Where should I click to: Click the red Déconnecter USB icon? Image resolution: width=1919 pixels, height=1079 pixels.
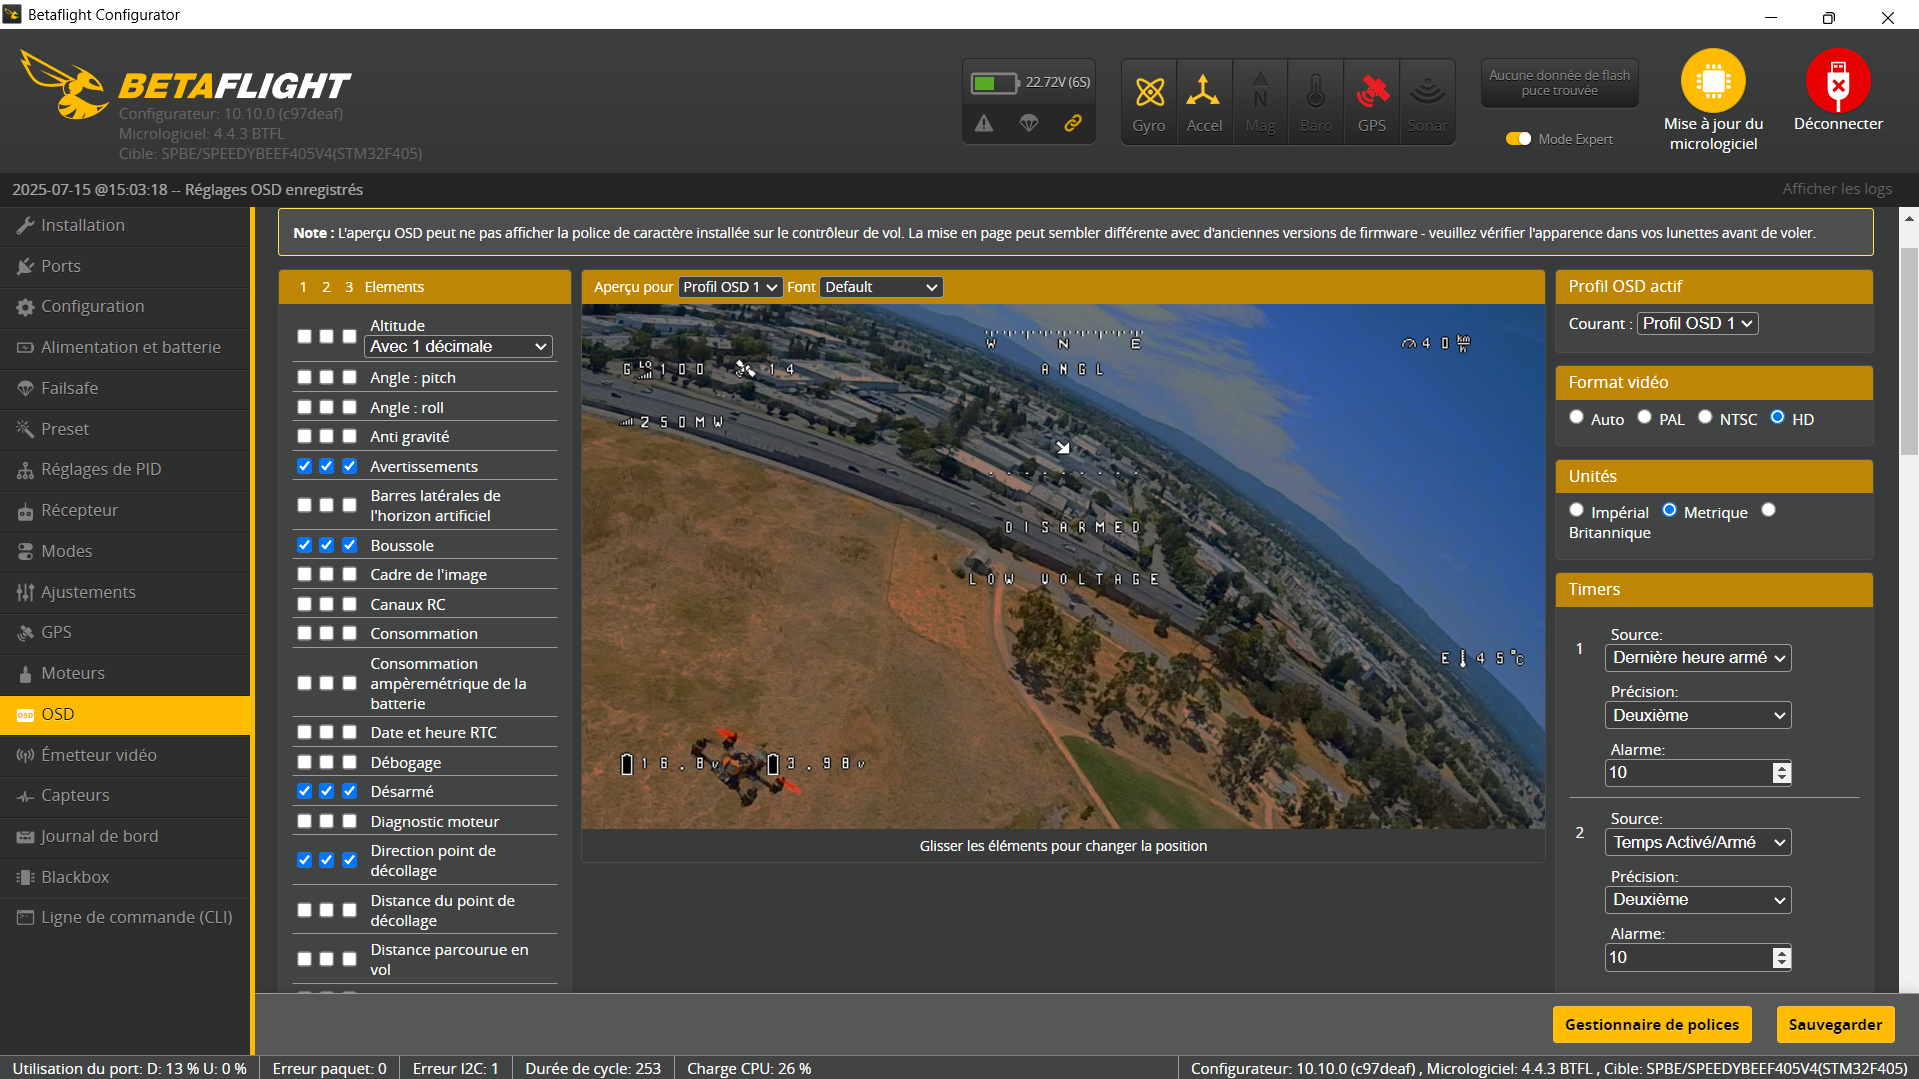(x=1837, y=81)
